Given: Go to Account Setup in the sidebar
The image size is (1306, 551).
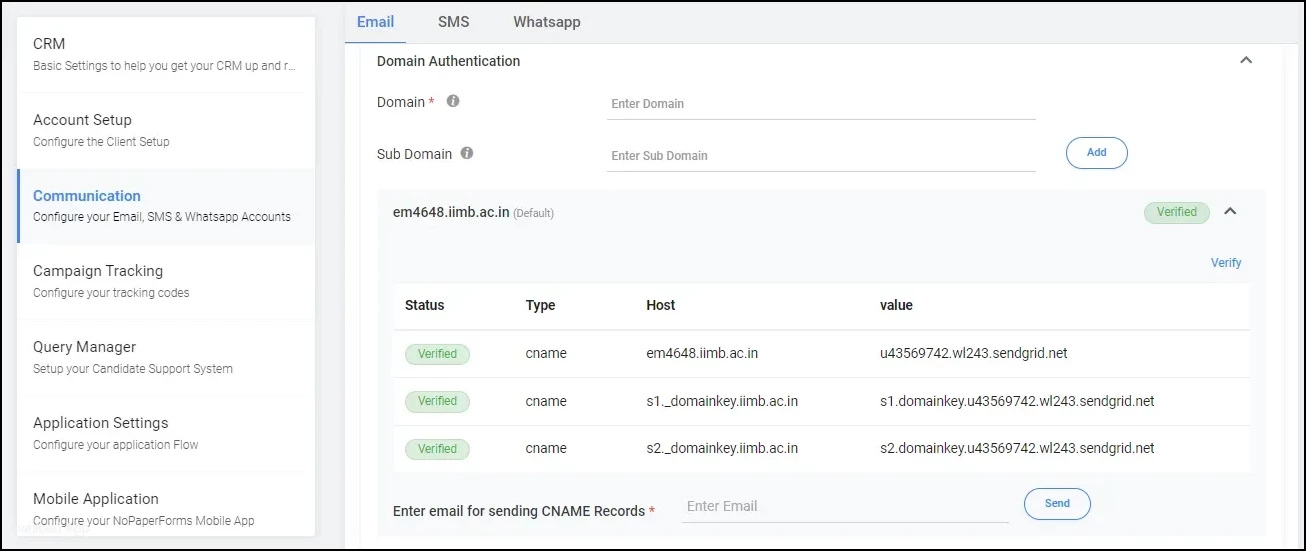Looking at the screenshot, I should click(x=165, y=130).
